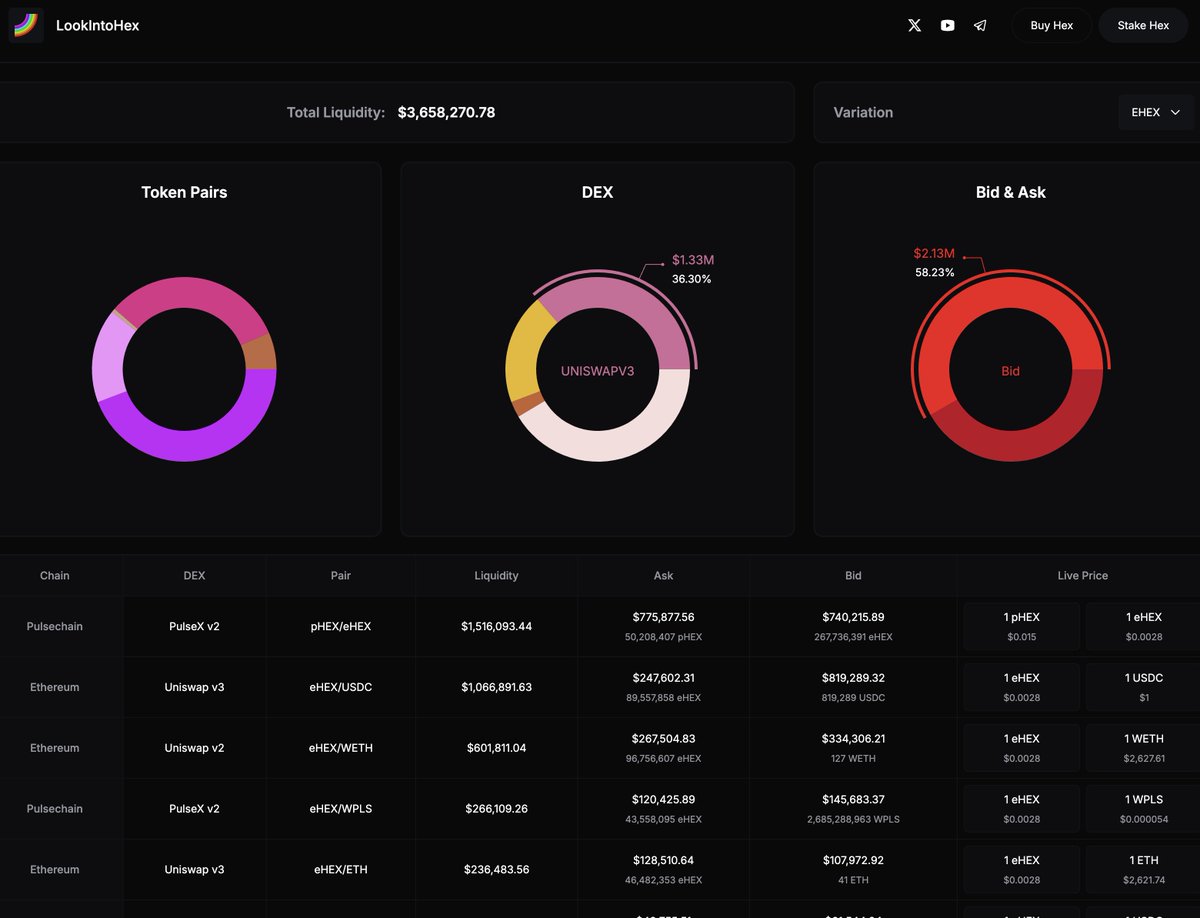
Task: Open the Telegram icon
Action: point(980,26)
